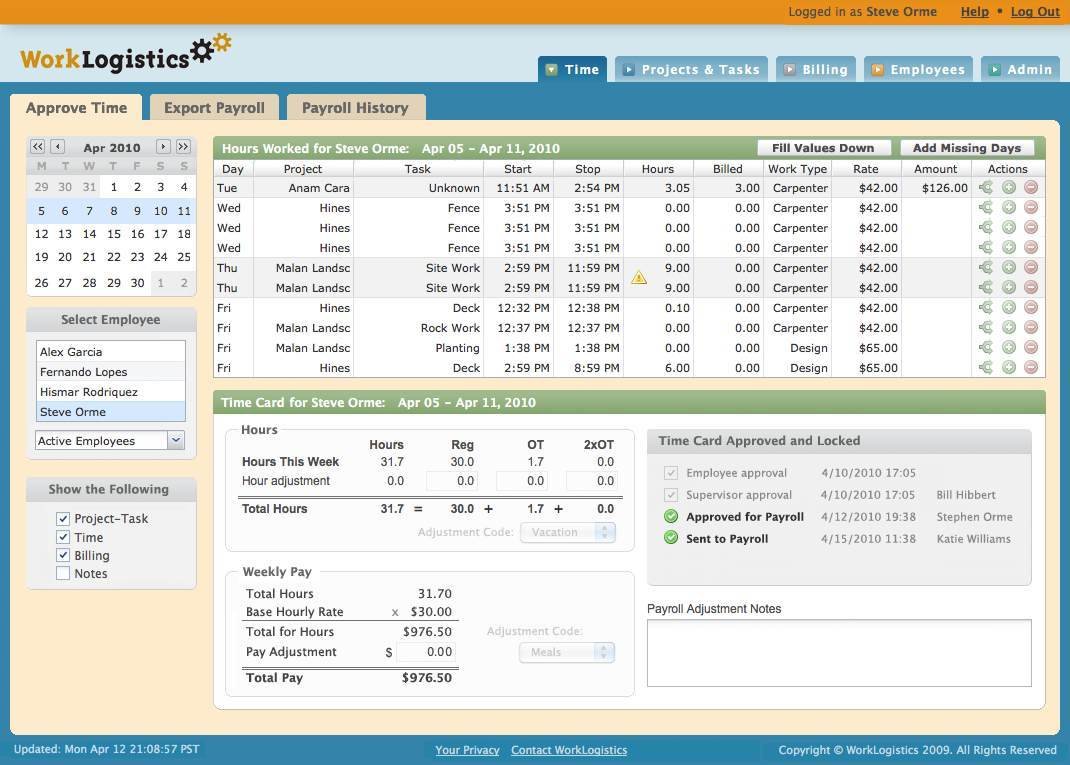Click the 2xOT hour adjustment input field

click(x=591, y=480)
